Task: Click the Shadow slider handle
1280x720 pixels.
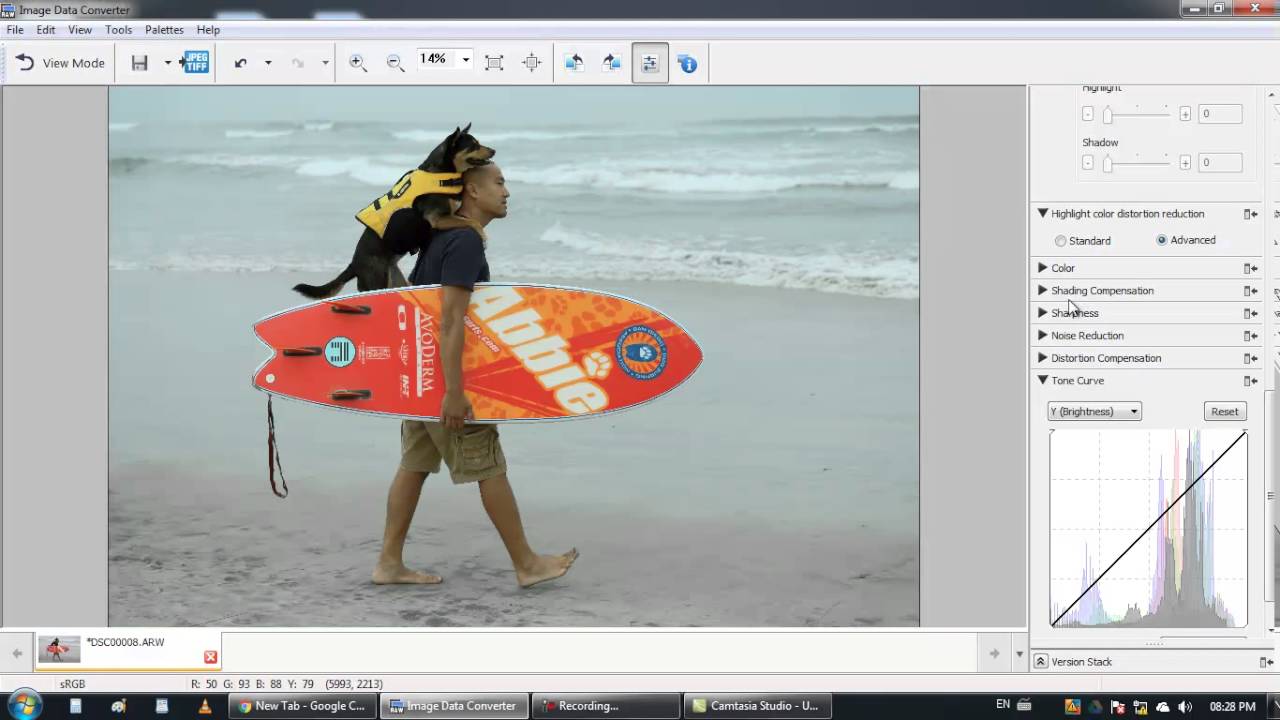Action: pyautogui.click(x=1107, y=164)
